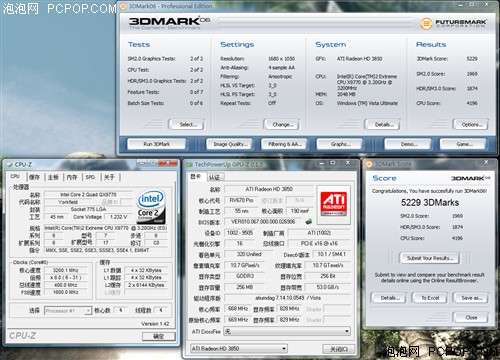Click the ATI Radeon logo in GPU-Z
500x360 pixels.
point(334,204)
